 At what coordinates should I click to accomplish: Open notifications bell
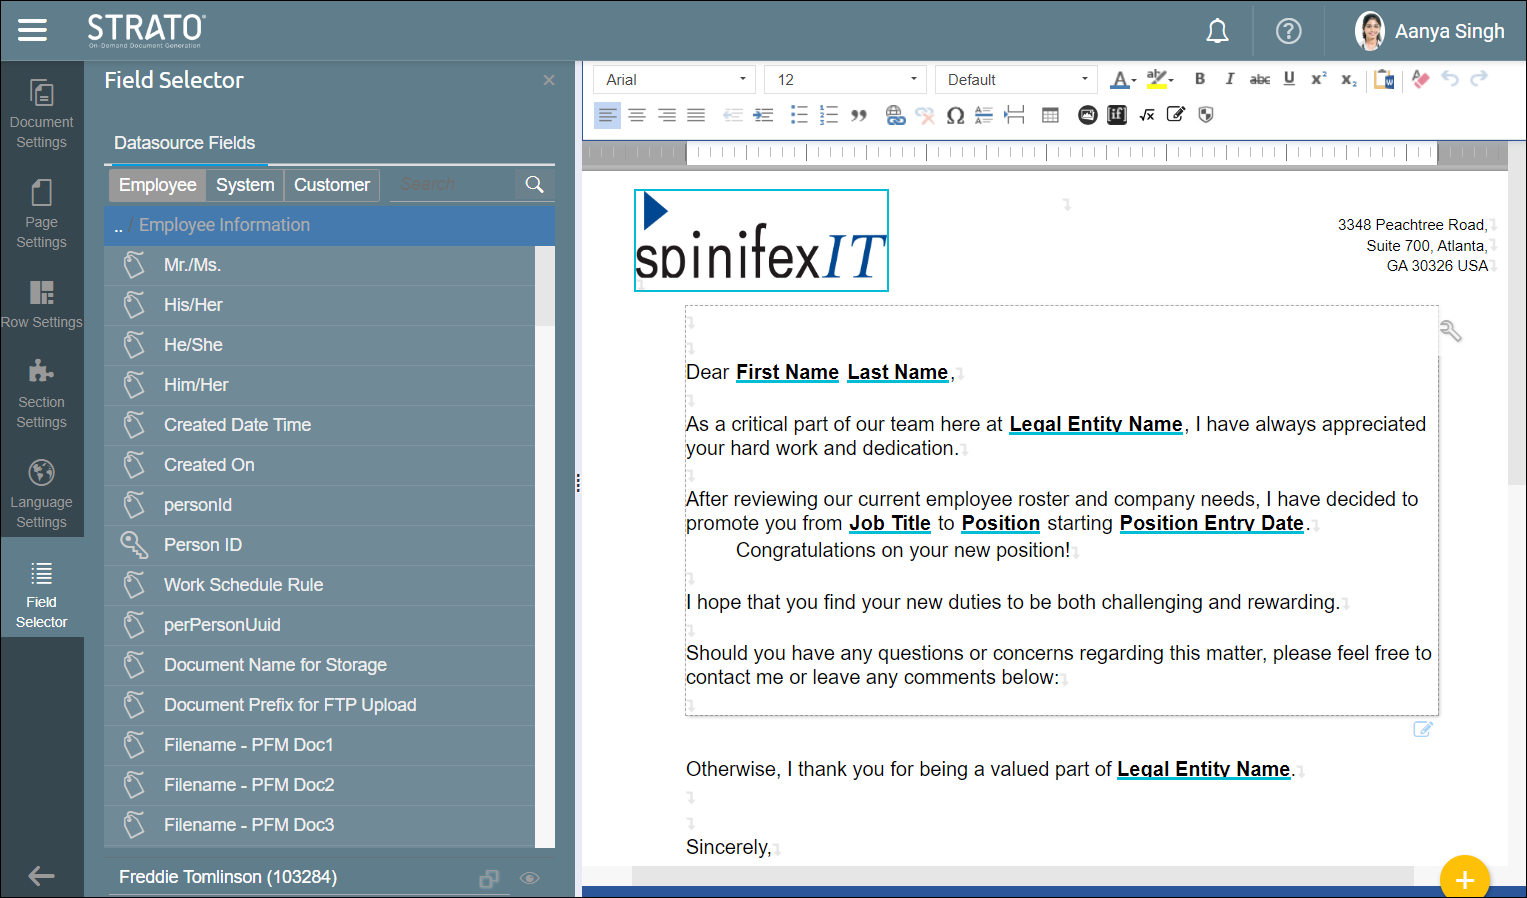point(1217,31)
